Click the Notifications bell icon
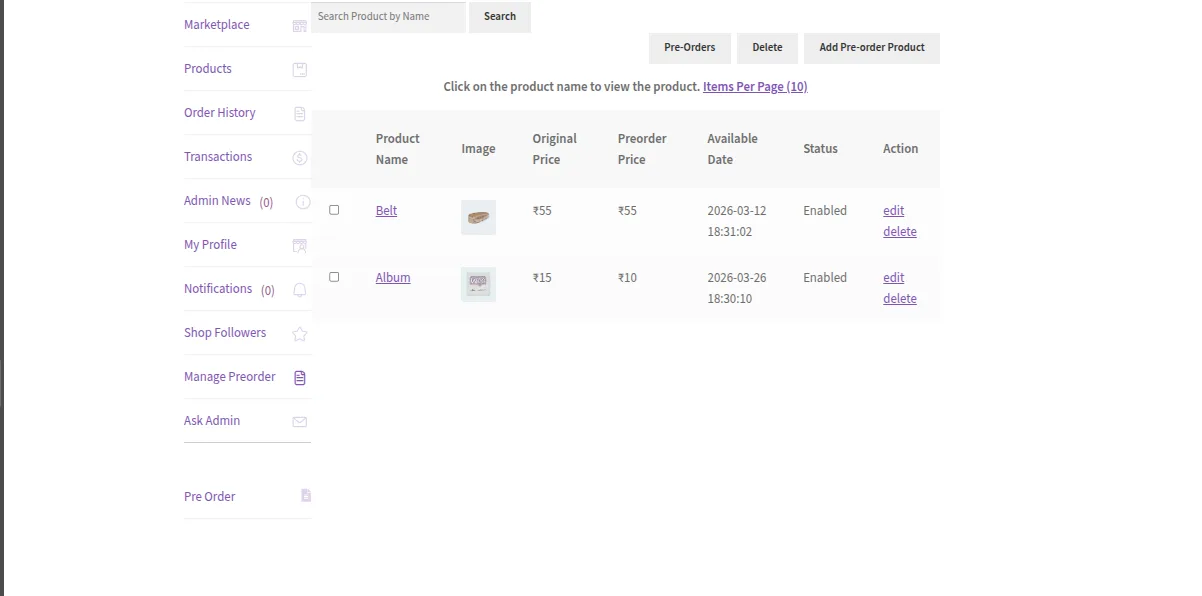Image resolution: width=1202 pixels, height=596 pixels. 299,290
